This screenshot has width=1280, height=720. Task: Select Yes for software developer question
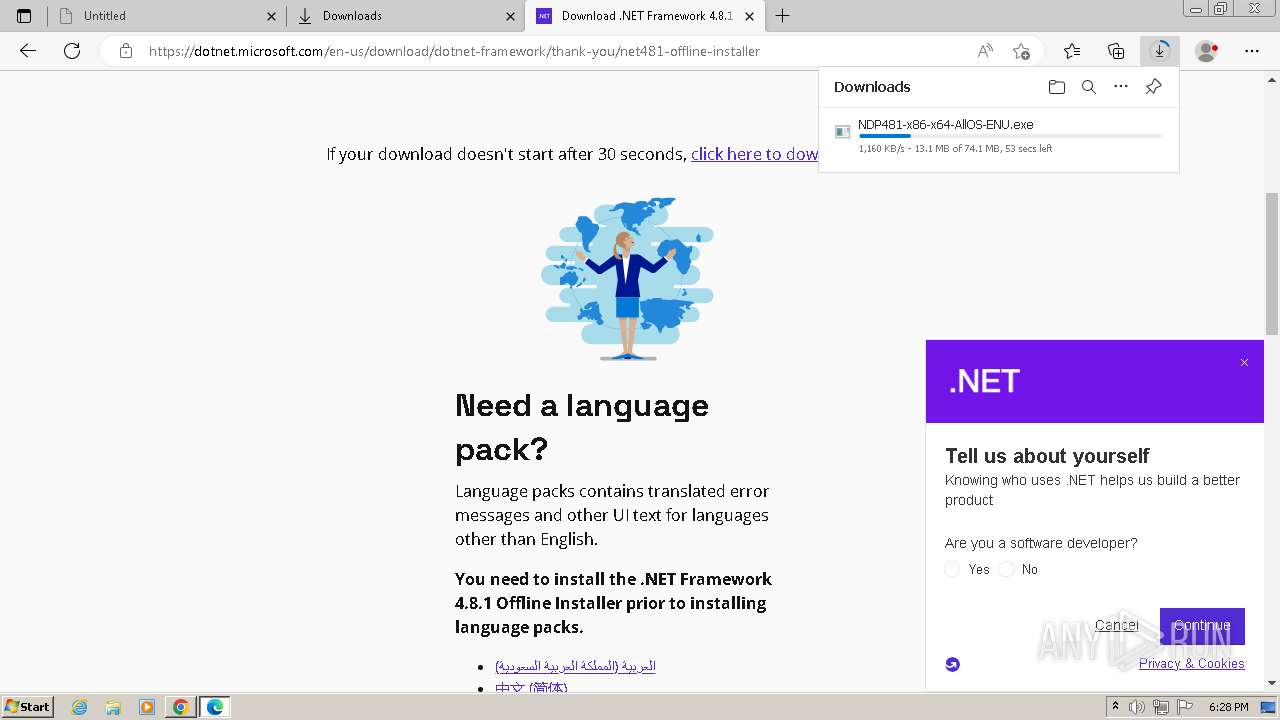(952, 569)
